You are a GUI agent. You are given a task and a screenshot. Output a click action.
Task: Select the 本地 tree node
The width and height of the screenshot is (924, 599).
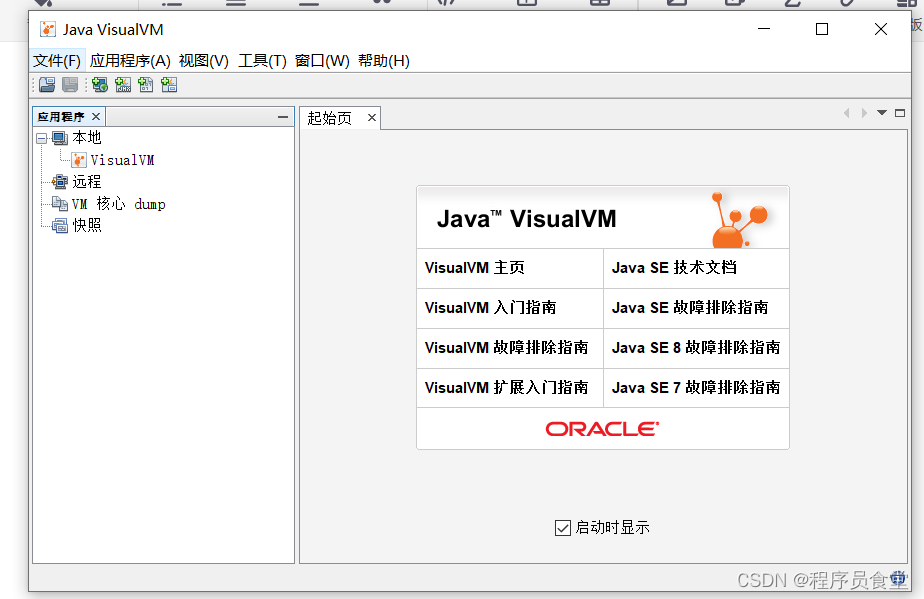[87, 138]
